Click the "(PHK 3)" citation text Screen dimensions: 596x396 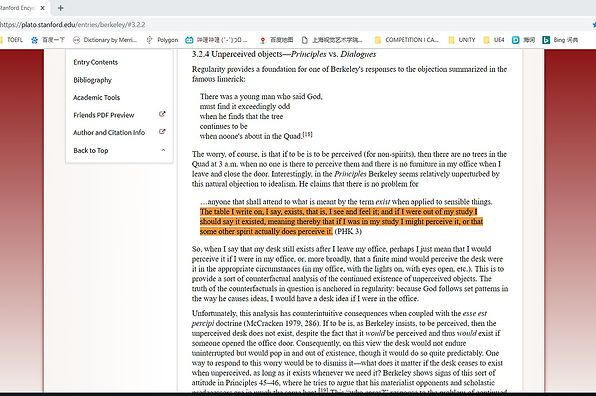coord(348,231)
